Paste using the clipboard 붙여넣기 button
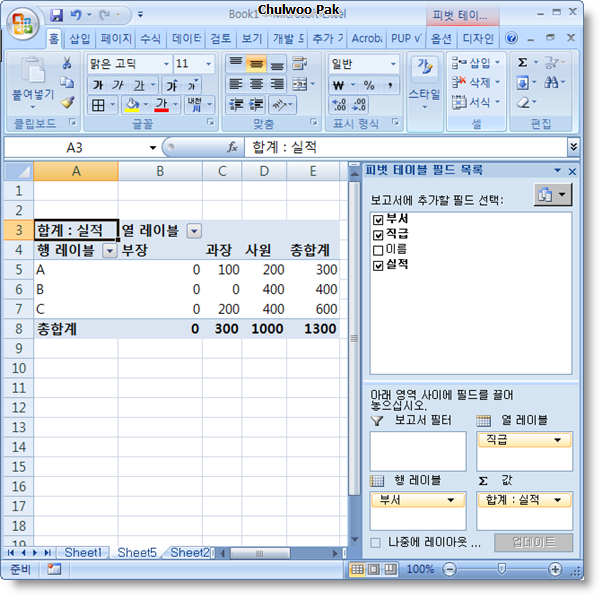The width and height of the screenshot is (600, 596). pos(33,84)
